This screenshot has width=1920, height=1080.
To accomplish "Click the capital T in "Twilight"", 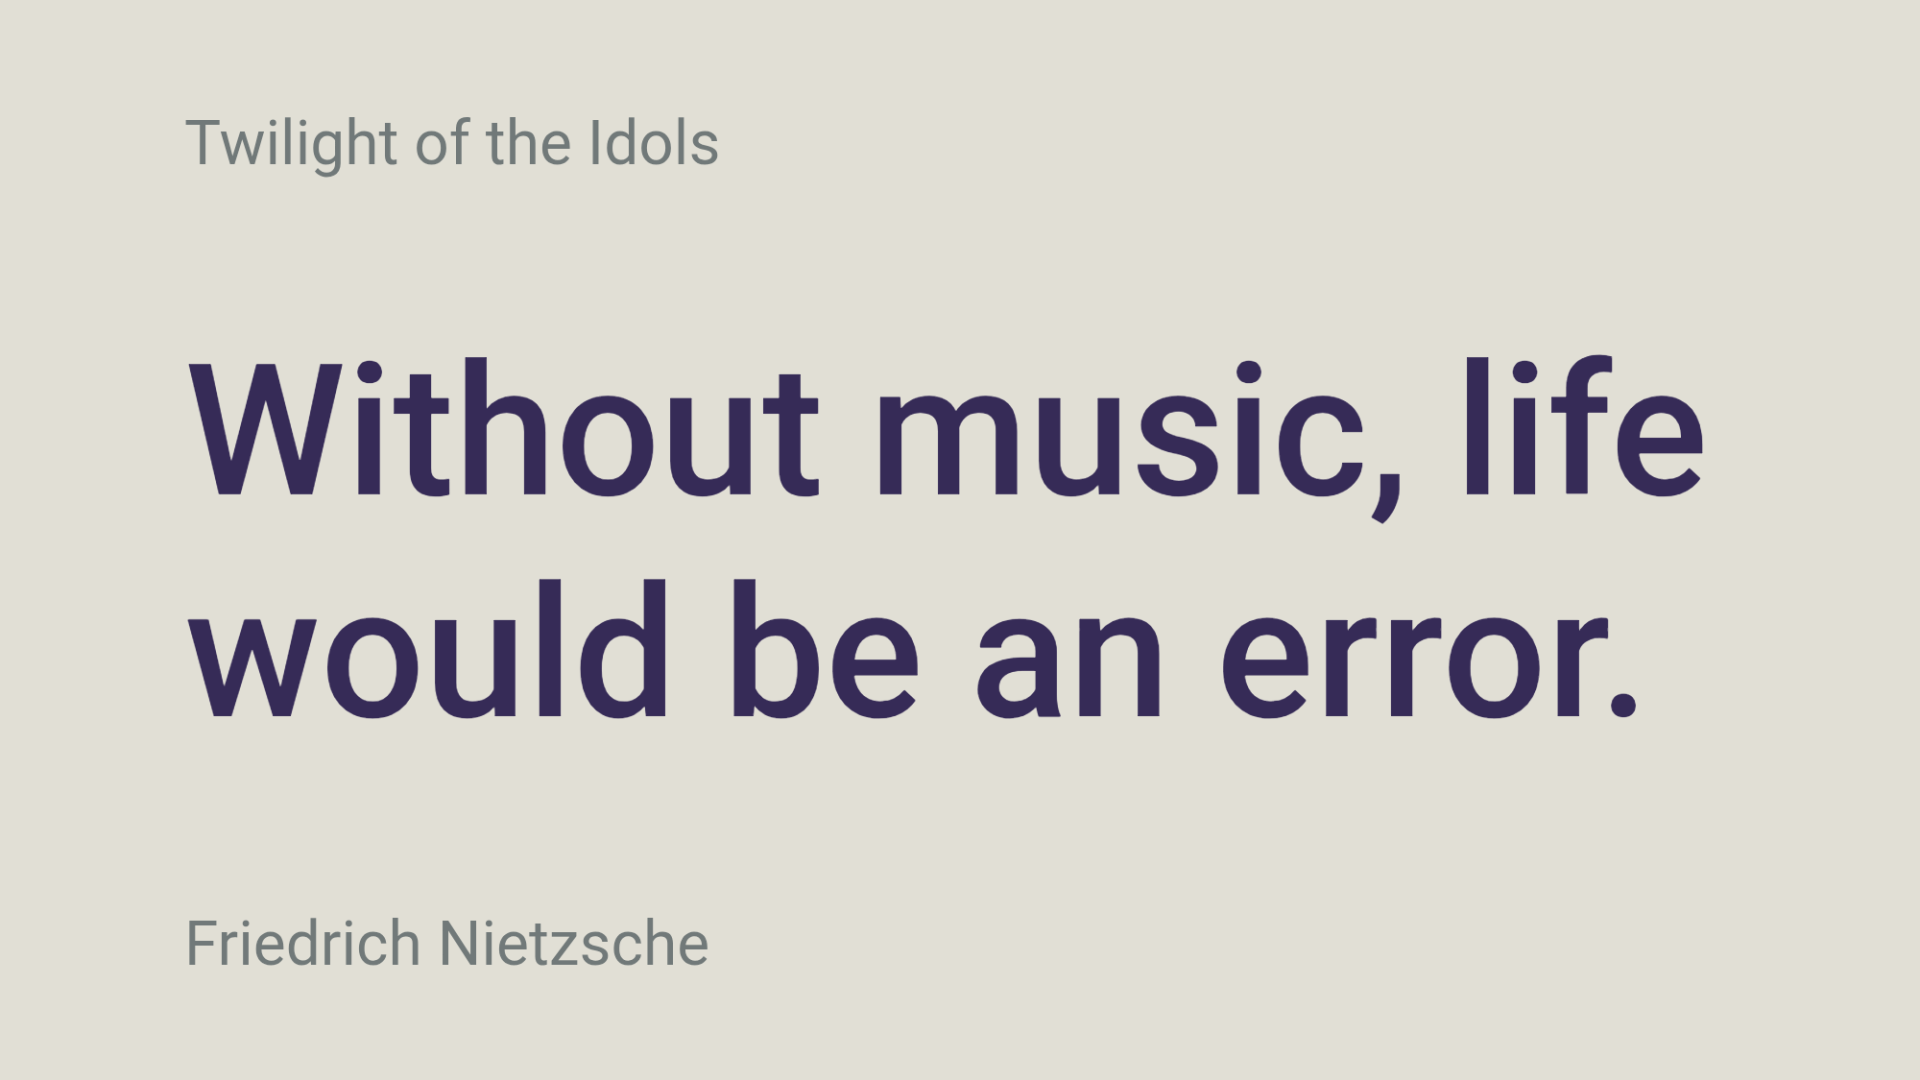I will pos(203,143).
